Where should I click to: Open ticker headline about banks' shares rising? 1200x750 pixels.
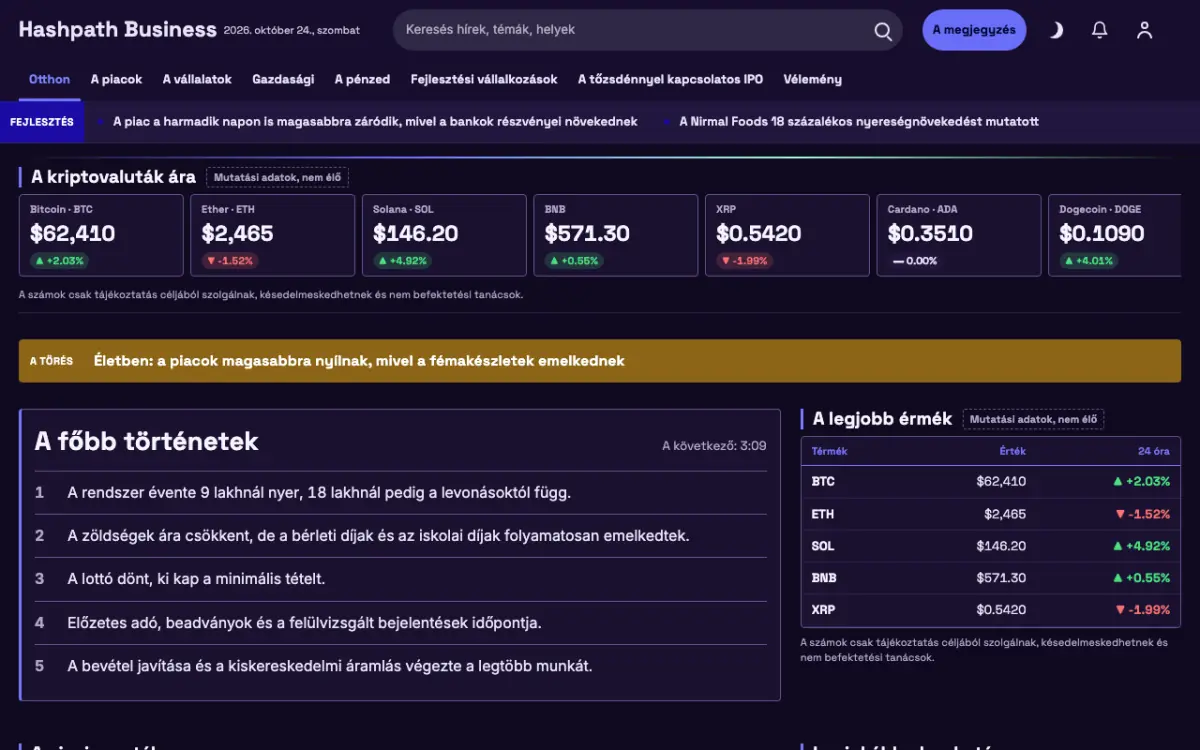(375, 122)
